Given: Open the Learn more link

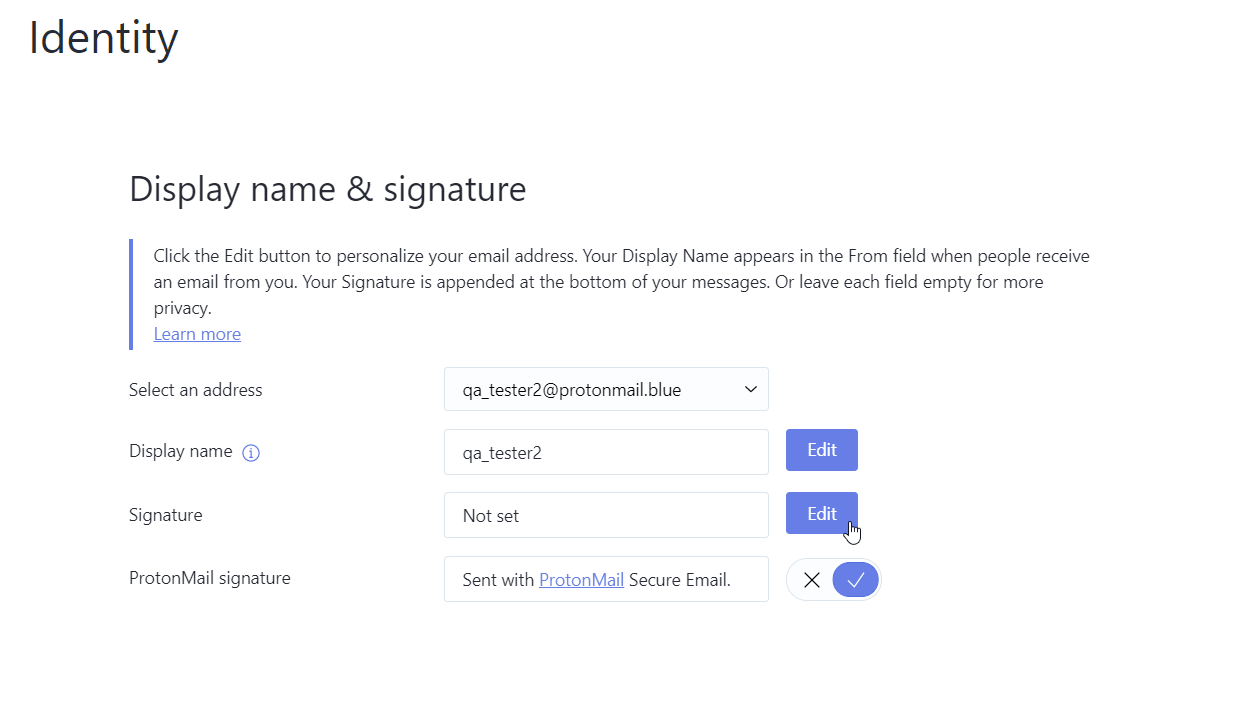Looking at the screenshot, I should tap(196, 333).
